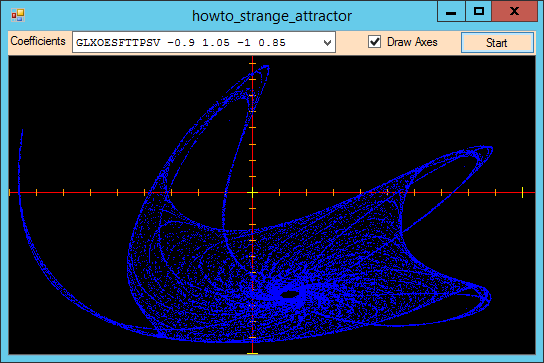This screenshot has width=544, height=363.
Task: Click the yellow tick at right end of X axis
Action: [x=522, y=192]
